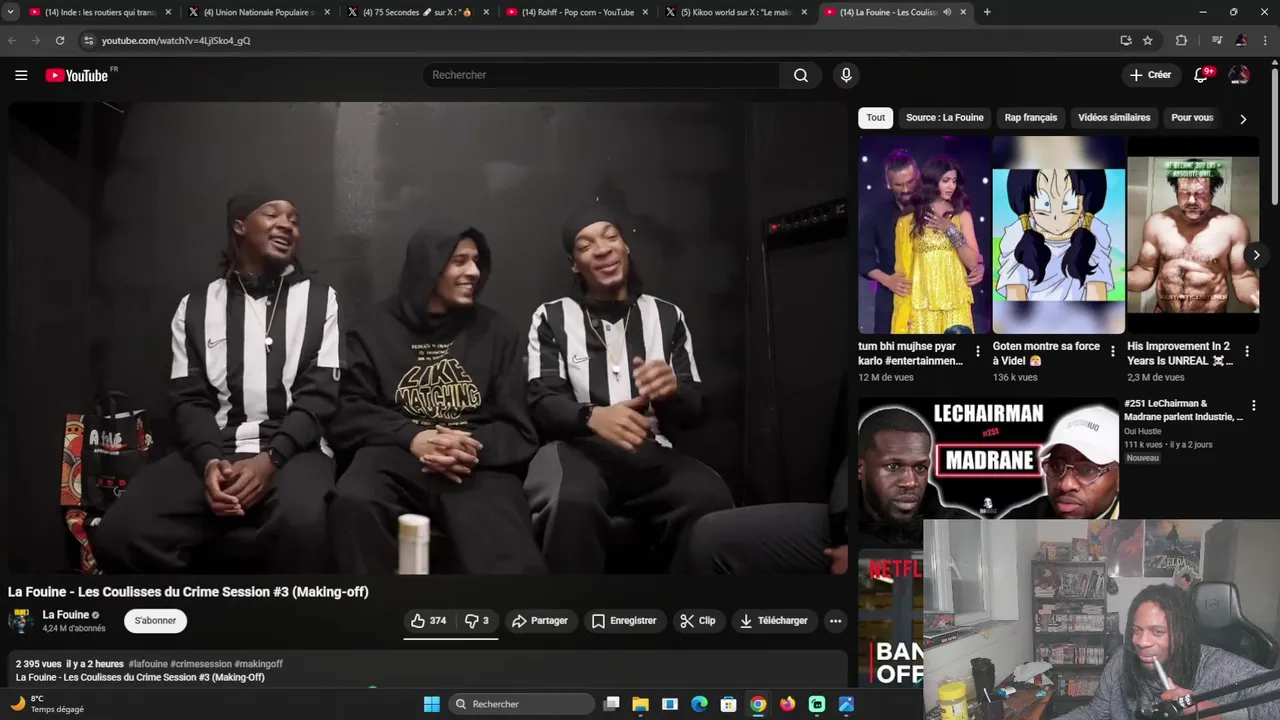Bookmark this page with star icon
Viewport: 1280px width, 720px height.
click(1147, 40)
